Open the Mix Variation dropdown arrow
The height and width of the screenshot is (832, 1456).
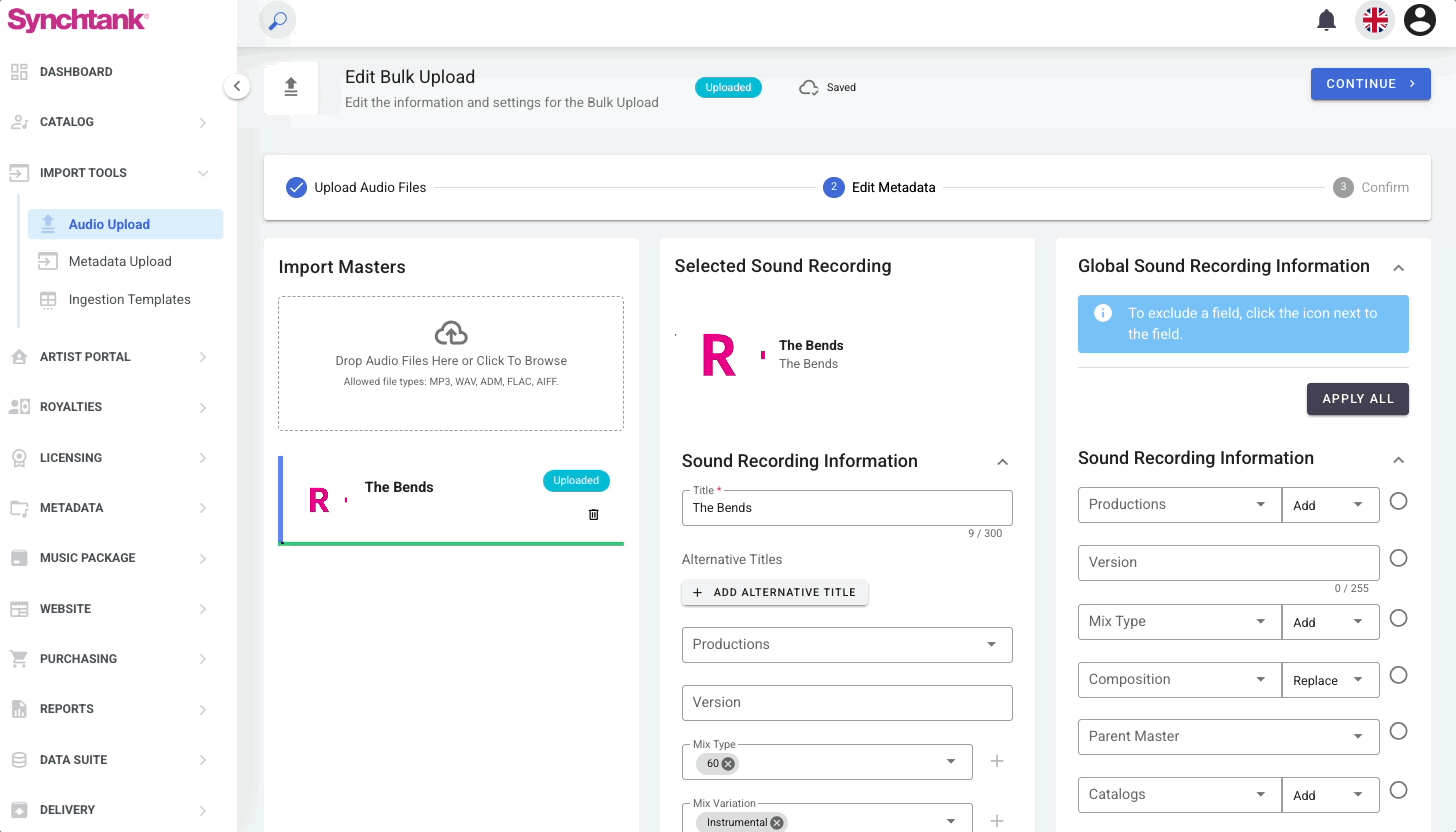click(951, 821)
